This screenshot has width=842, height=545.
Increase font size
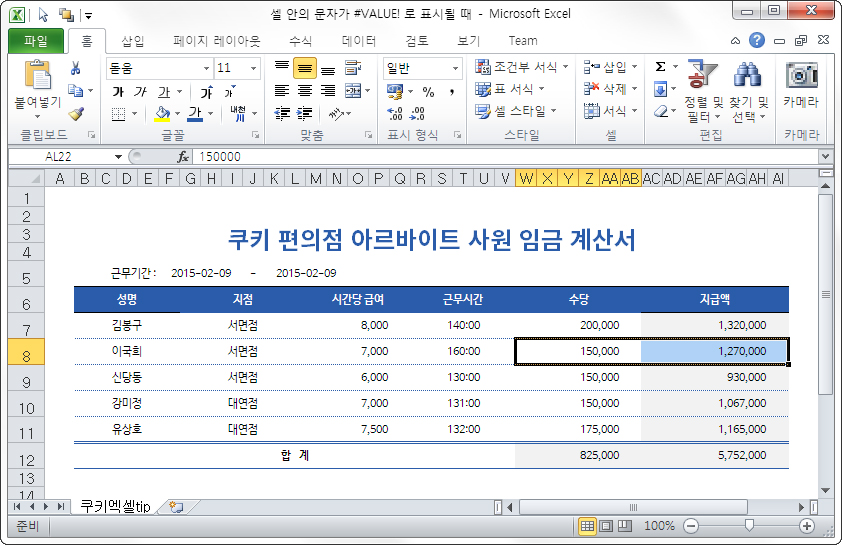207,92
